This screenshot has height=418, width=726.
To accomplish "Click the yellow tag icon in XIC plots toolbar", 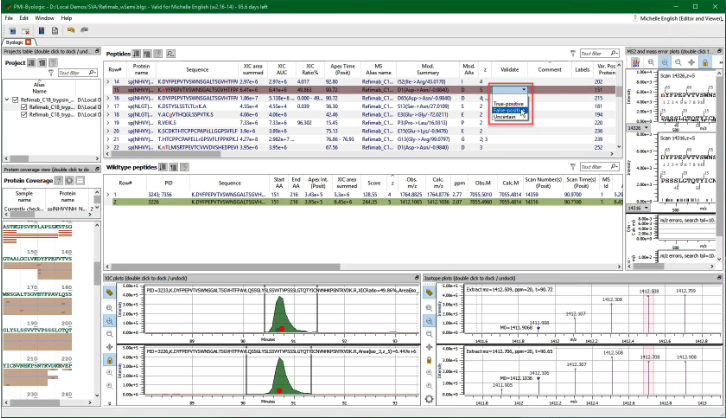I will (x=109, y=293).
